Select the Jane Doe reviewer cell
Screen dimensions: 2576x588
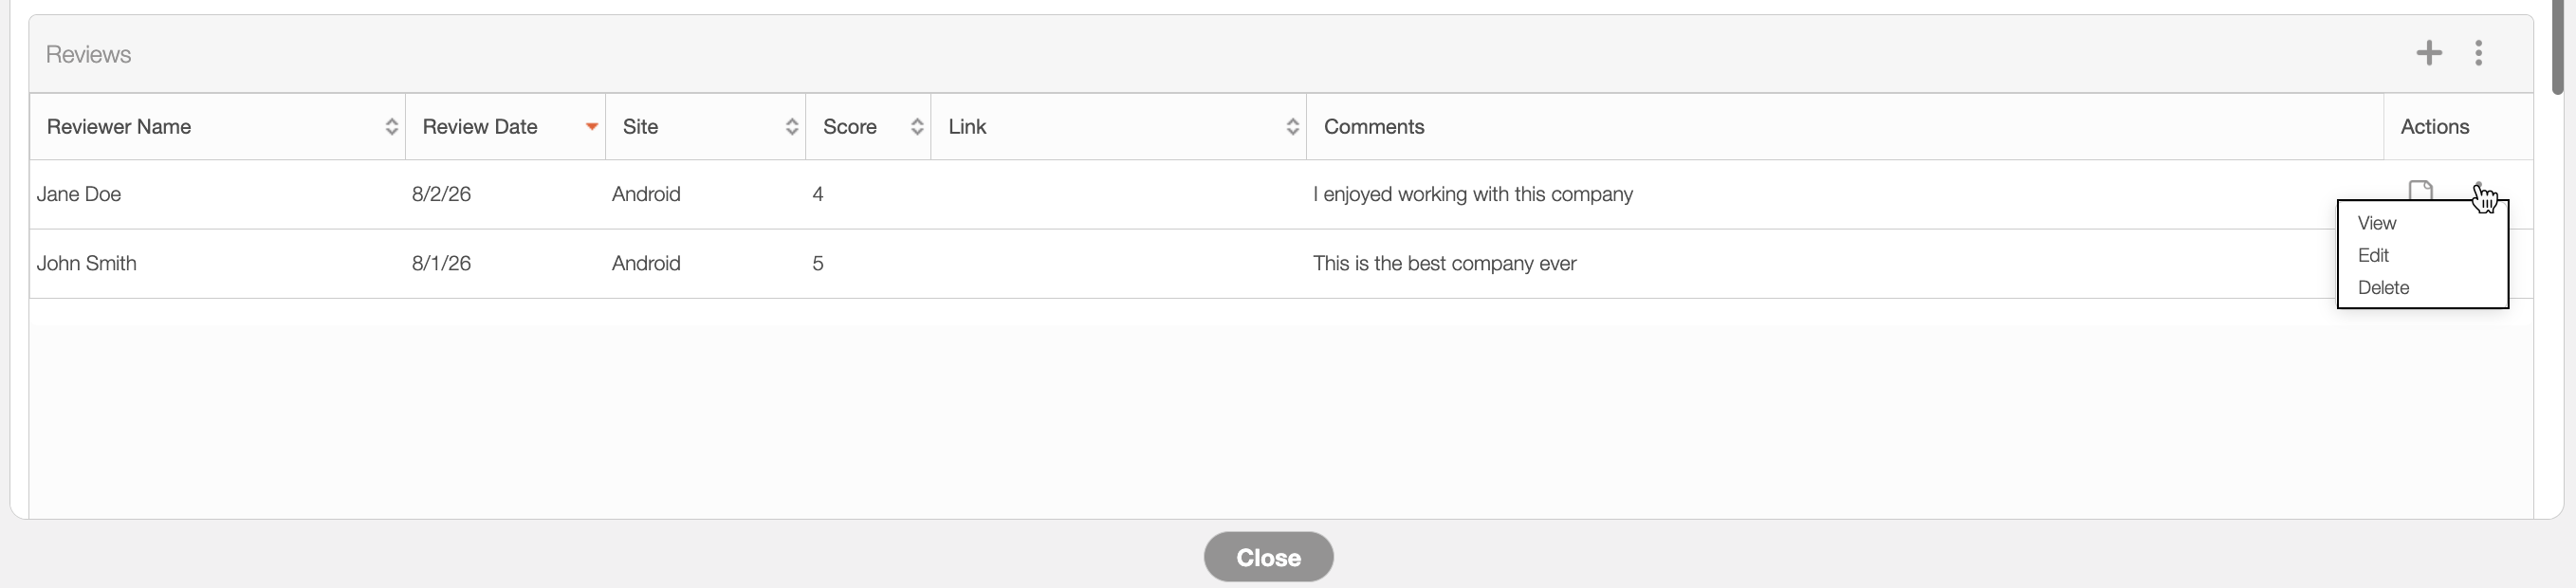217,194
